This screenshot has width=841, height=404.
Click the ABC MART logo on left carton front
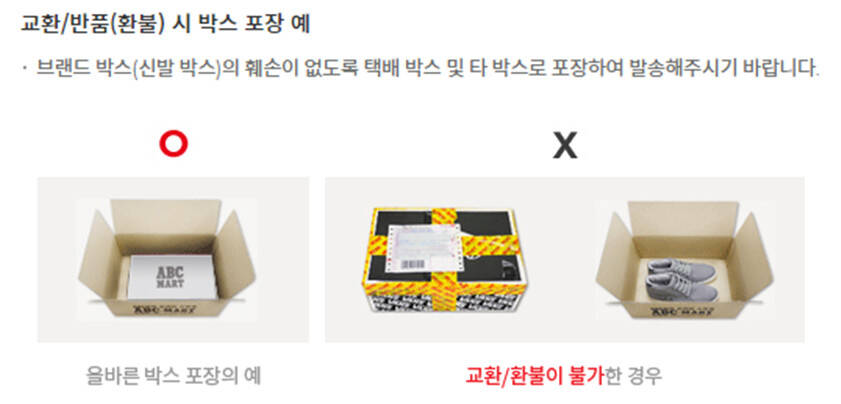[x=166, y=309]
